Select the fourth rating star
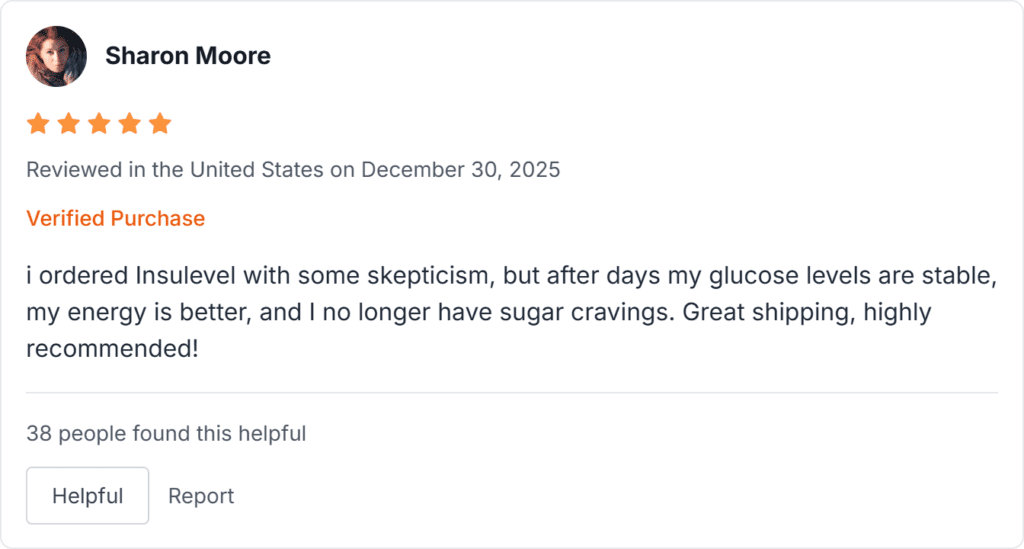Image resolution: width=1024 pixels, height=549 pixels. tap(130, 124)
